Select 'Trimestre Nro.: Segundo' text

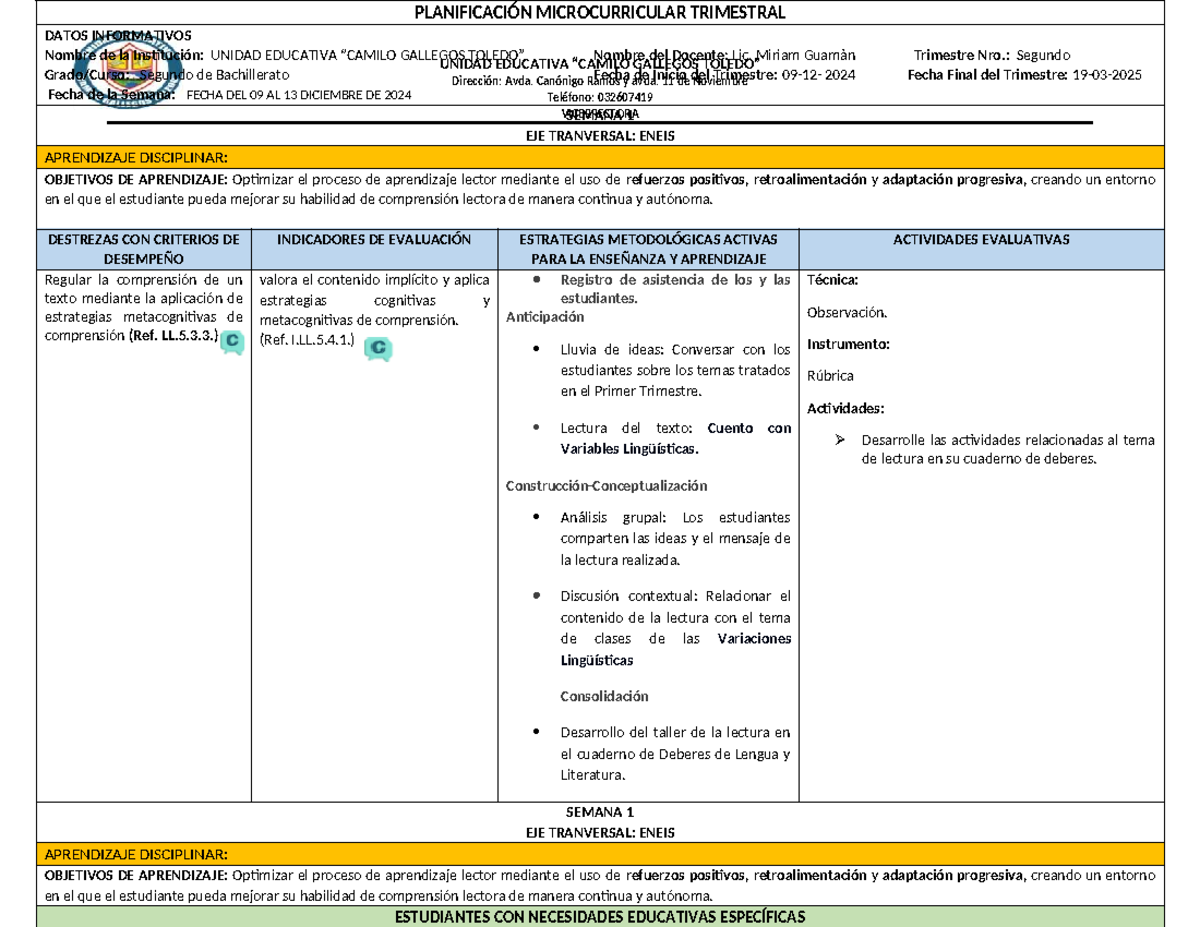(992, 54)
